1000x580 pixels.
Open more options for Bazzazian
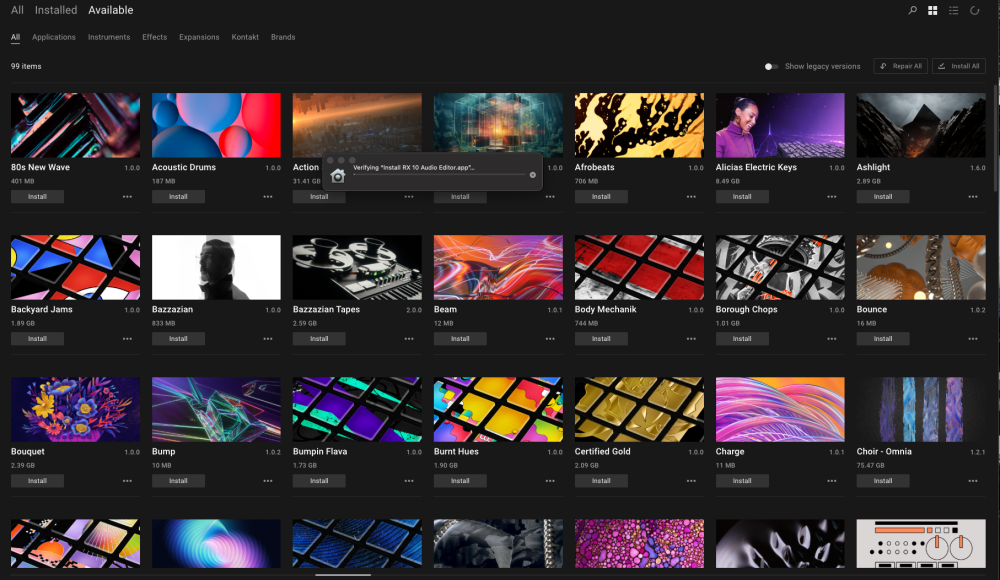click(268, 339)
